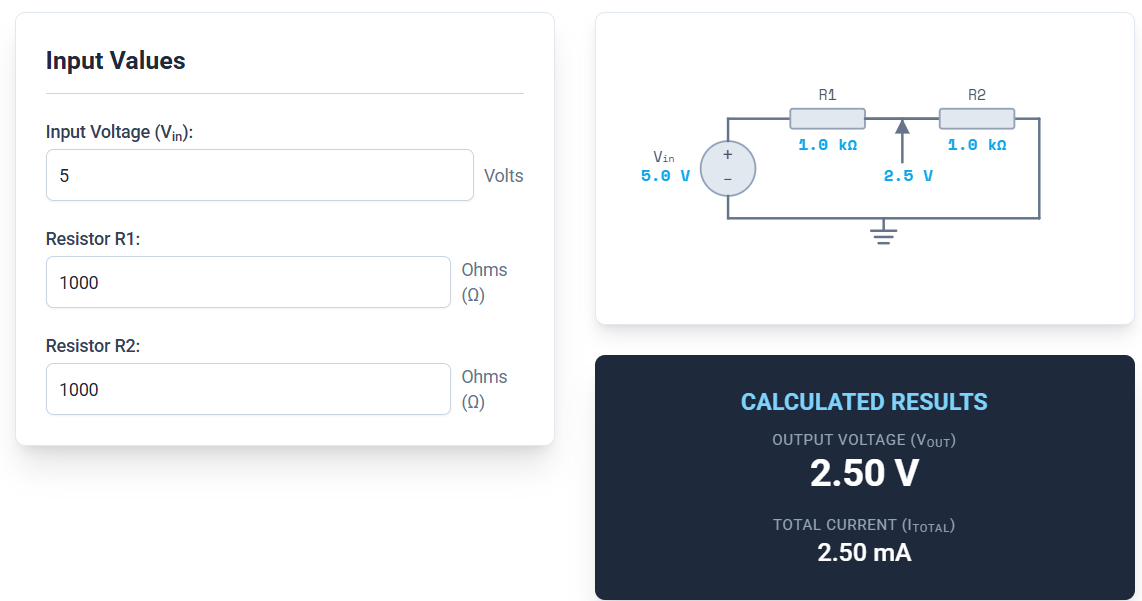Select the voltage source circle in the circuit
This screenshot has width=1142, height=601.
(728, 168)
